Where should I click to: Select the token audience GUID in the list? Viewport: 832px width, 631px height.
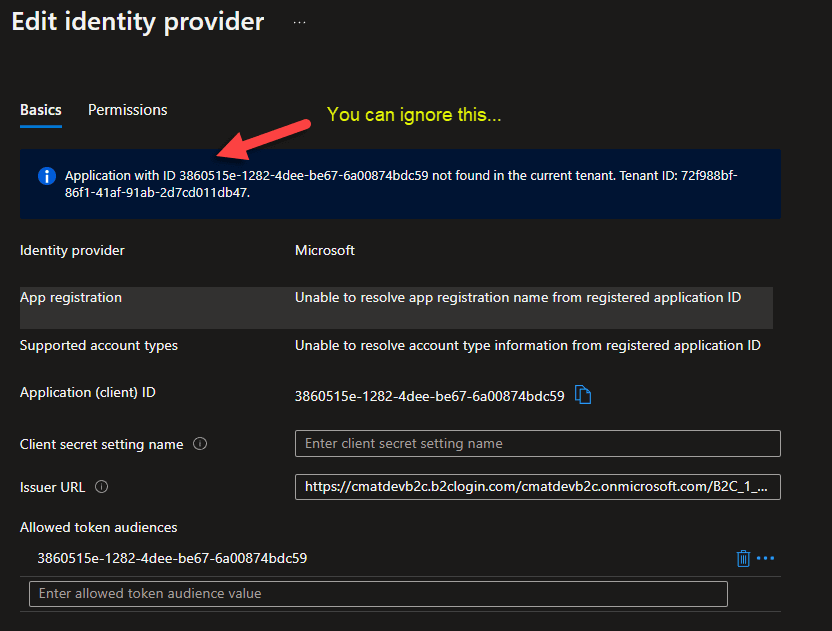(x=172, y=558)
